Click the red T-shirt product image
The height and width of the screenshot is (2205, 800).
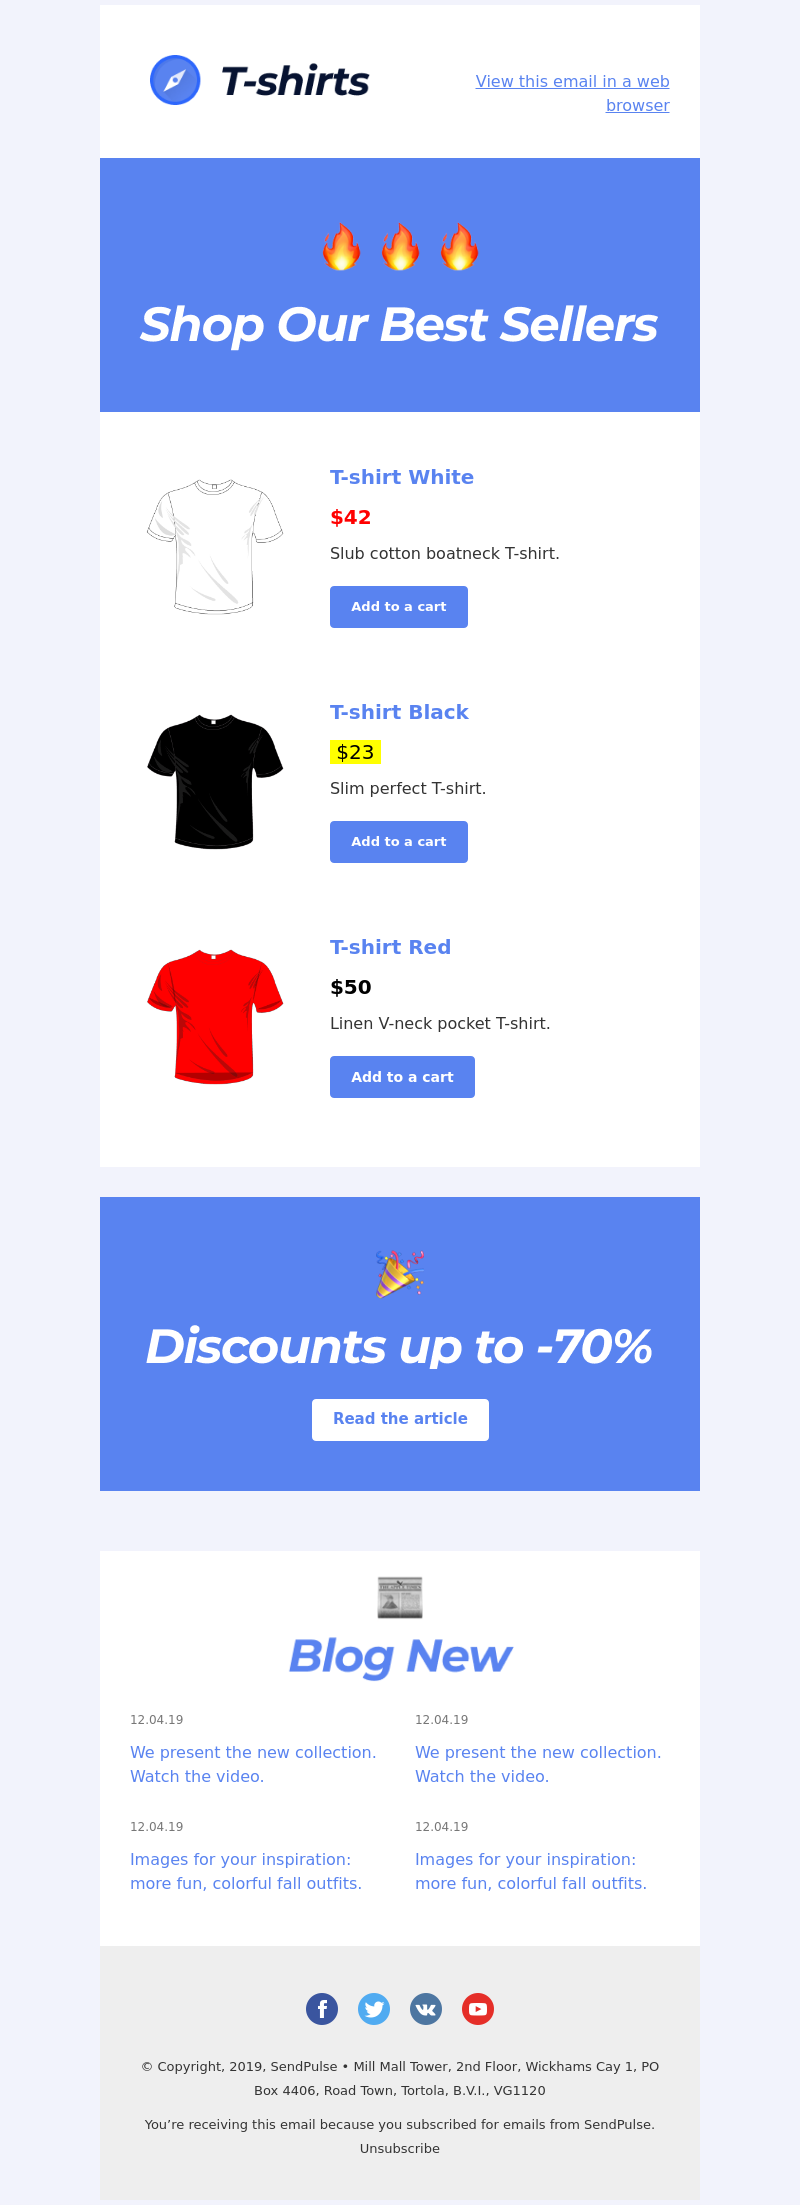[215, 1017]
